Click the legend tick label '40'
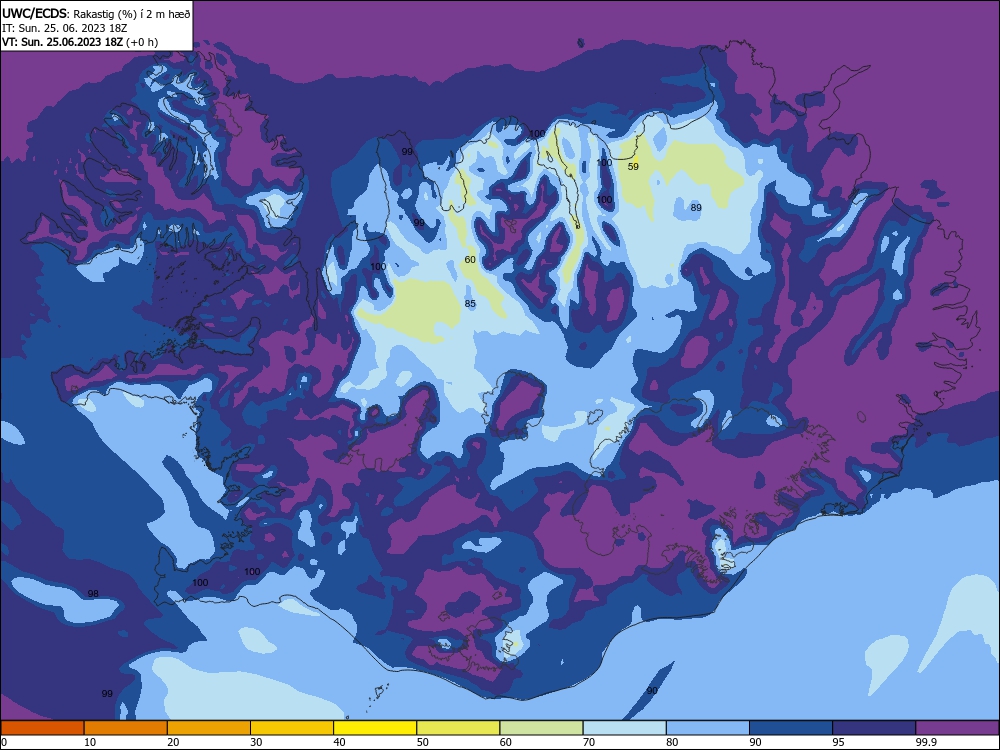Image resolution: width=1000 pixels, height=750 pixels. pos(340,742)
